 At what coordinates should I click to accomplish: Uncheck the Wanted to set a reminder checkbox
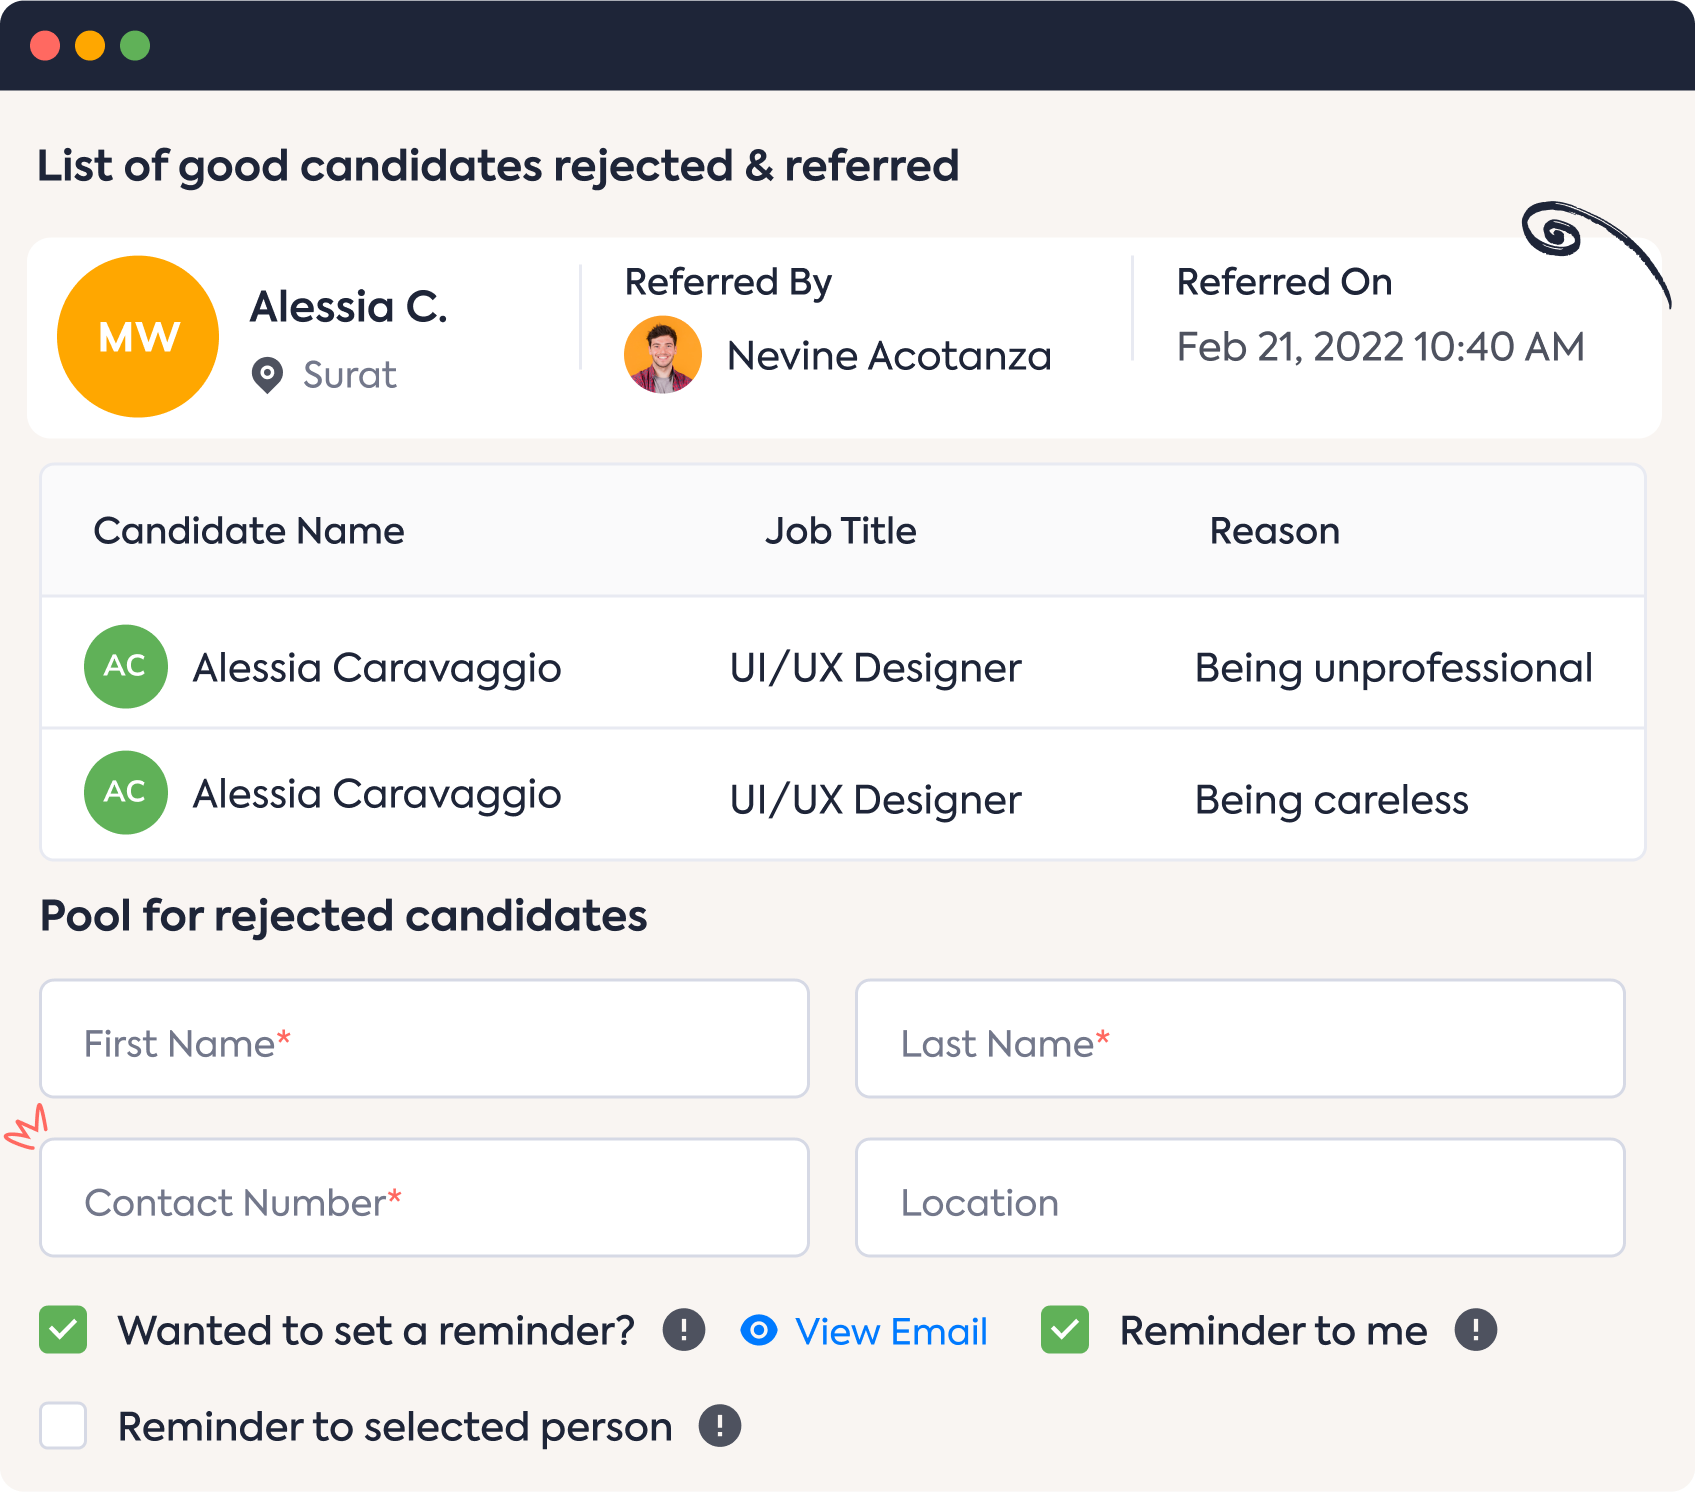click(63, 1330)
